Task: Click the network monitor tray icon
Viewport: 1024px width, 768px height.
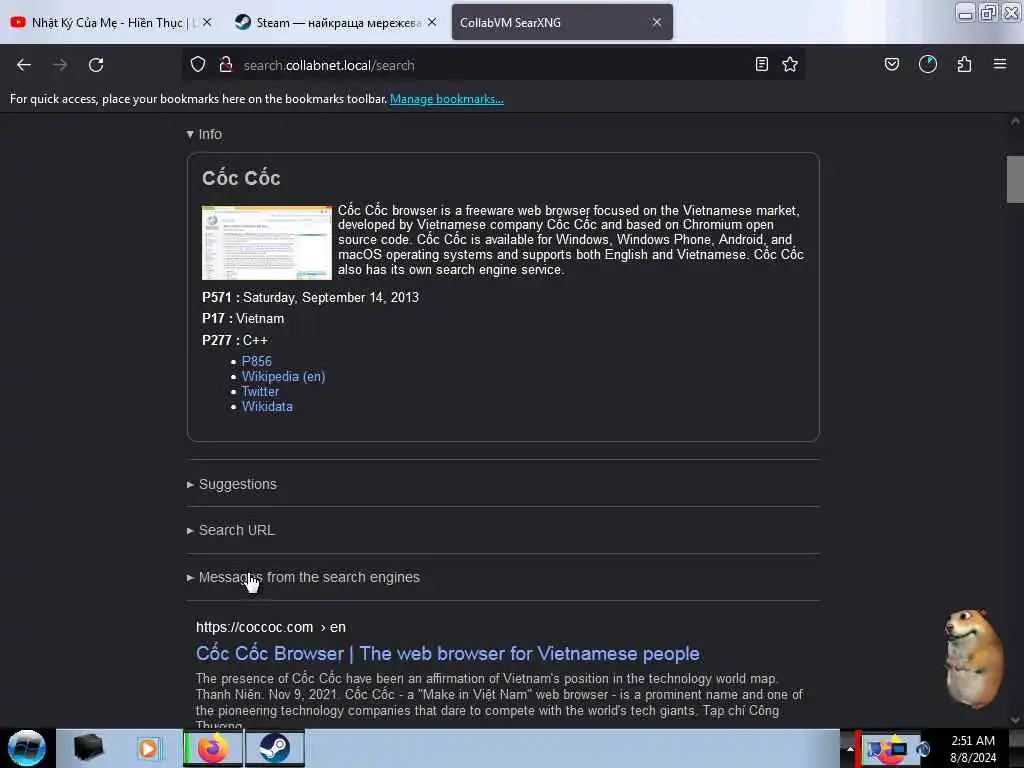Action: (899, 749)
